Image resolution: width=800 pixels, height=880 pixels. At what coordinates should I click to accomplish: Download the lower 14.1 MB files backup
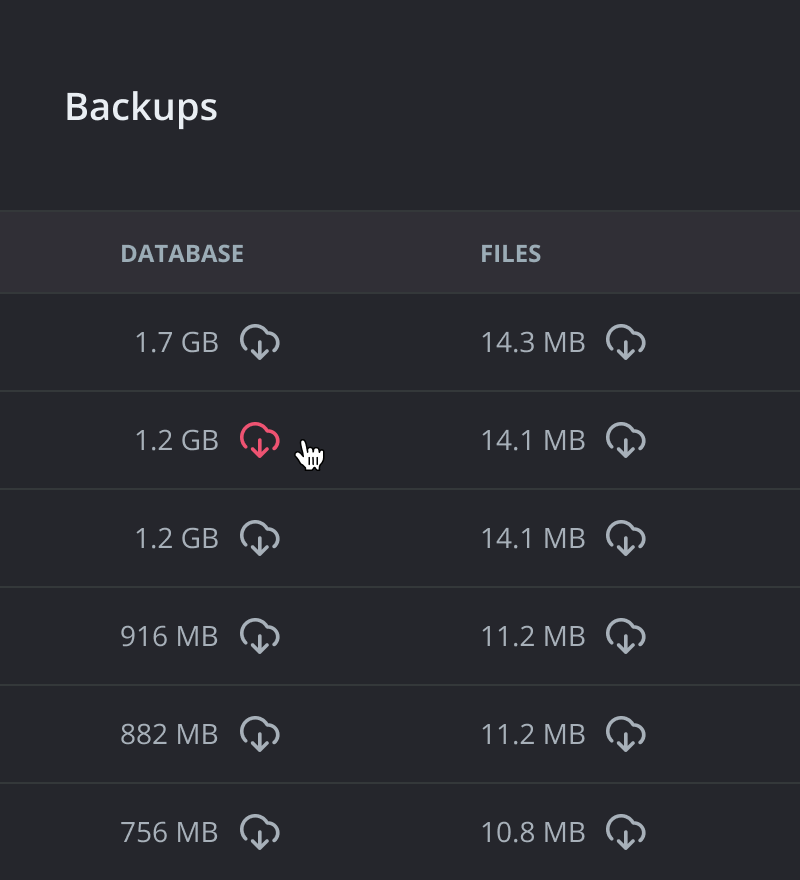pos(625,538)
